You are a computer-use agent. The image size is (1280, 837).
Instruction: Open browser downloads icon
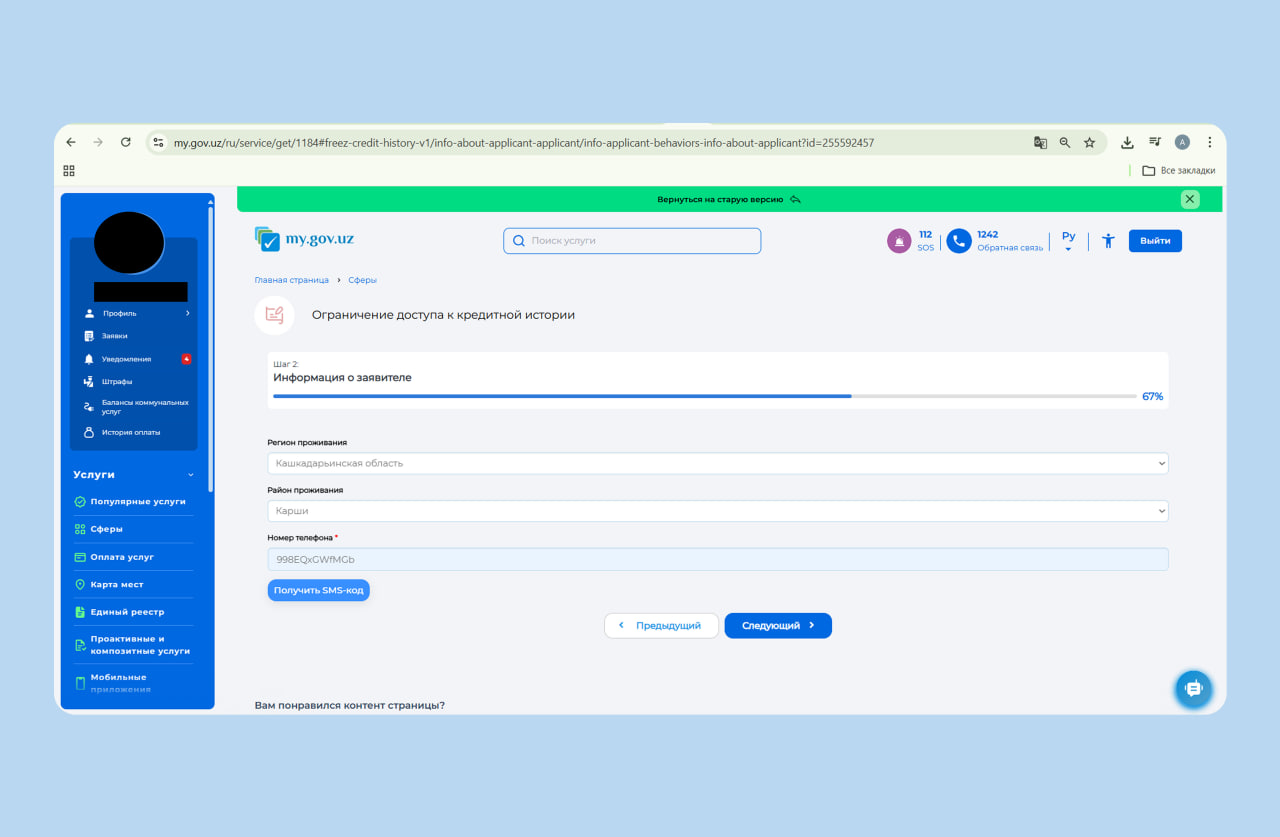(1127, 143)
